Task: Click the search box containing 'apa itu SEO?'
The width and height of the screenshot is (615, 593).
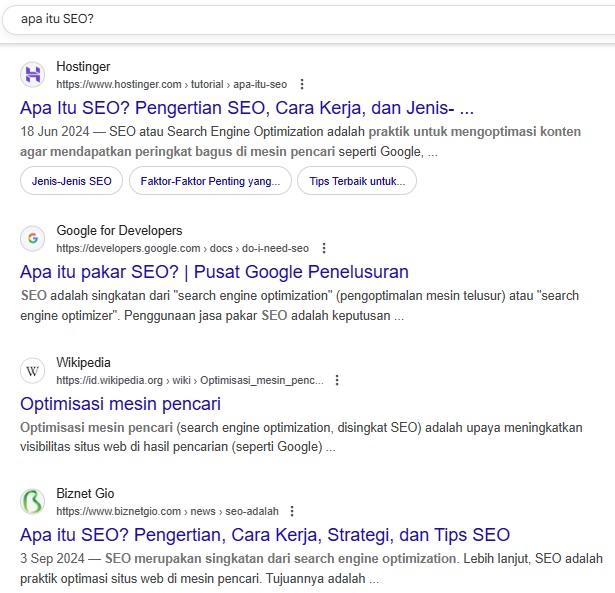Action: coord(310,19)
